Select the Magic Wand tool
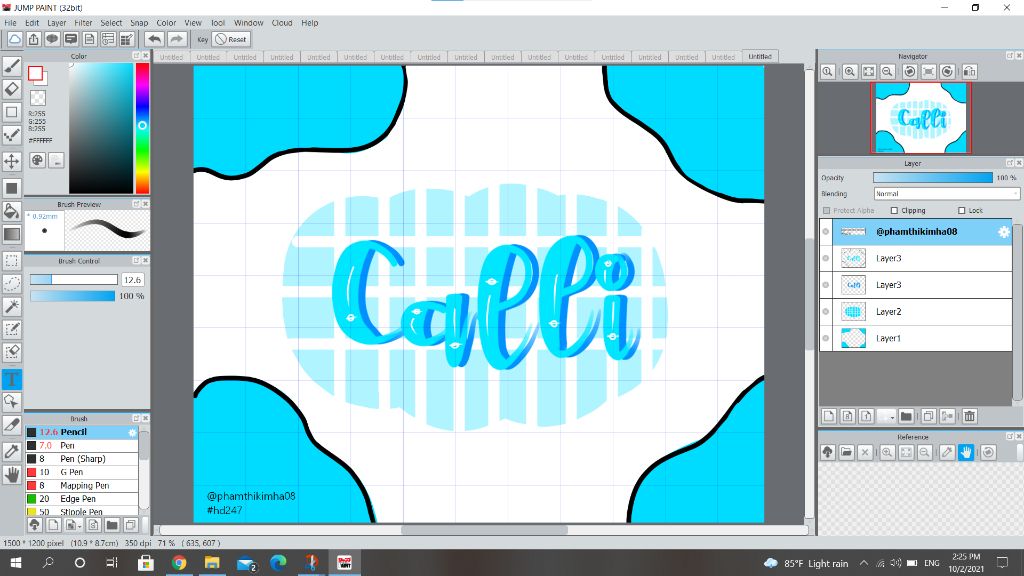Screen dimensions: 1024x576 (12, 306)
